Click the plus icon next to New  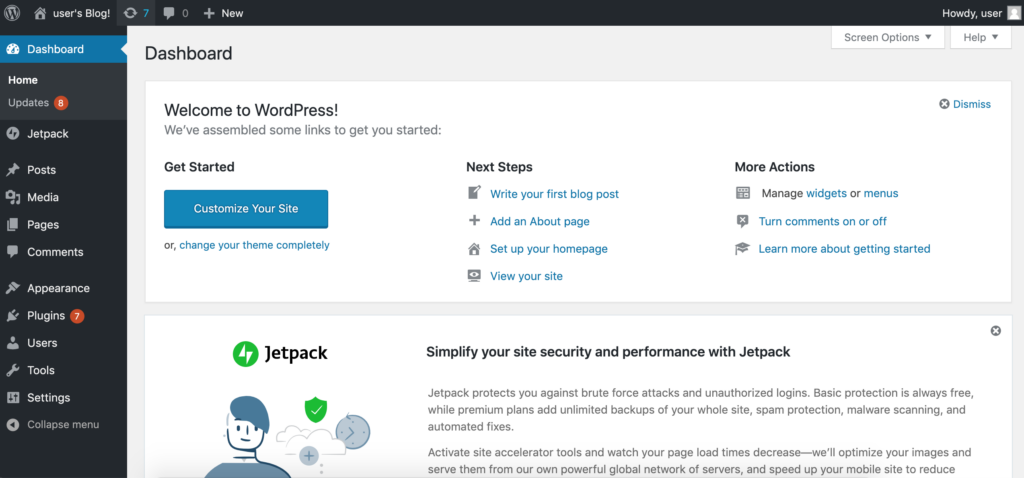(x=208, y=13)
